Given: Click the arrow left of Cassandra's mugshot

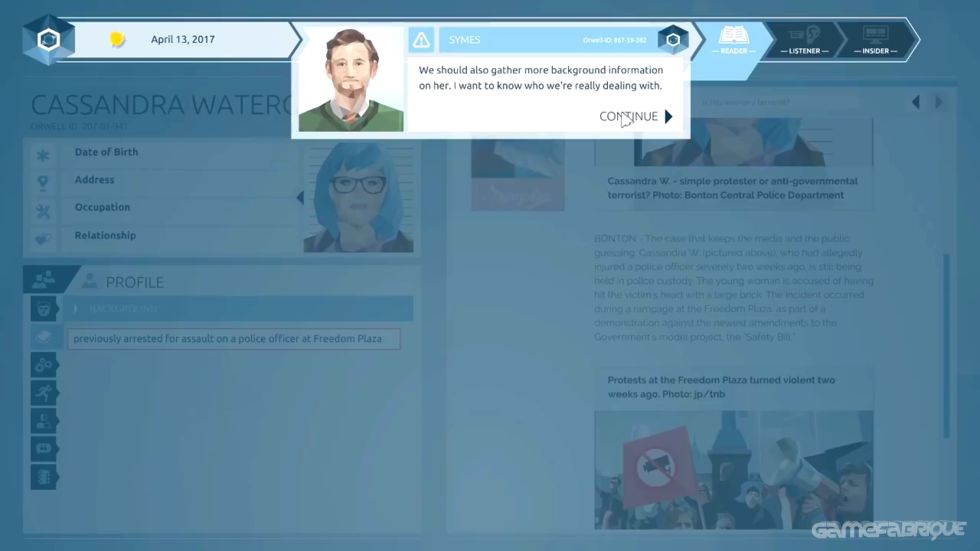Looking at the screenshot, I should 300,197.
